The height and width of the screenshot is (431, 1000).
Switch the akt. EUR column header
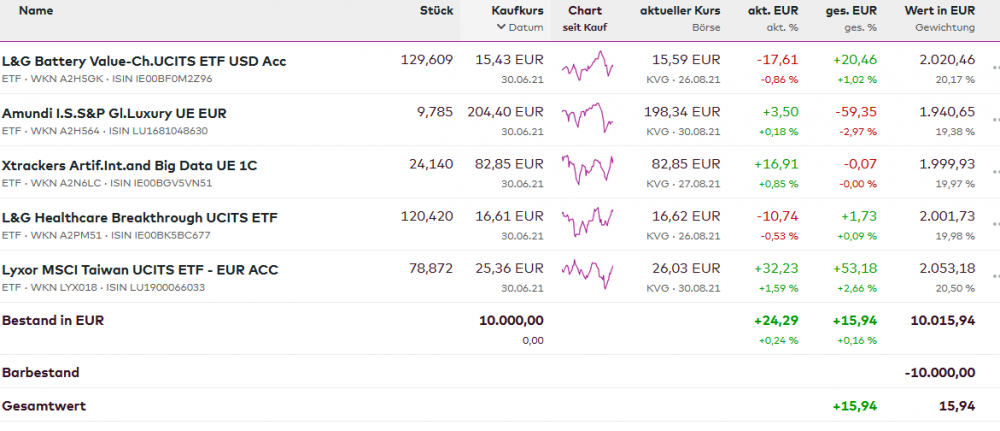point(773,10)
